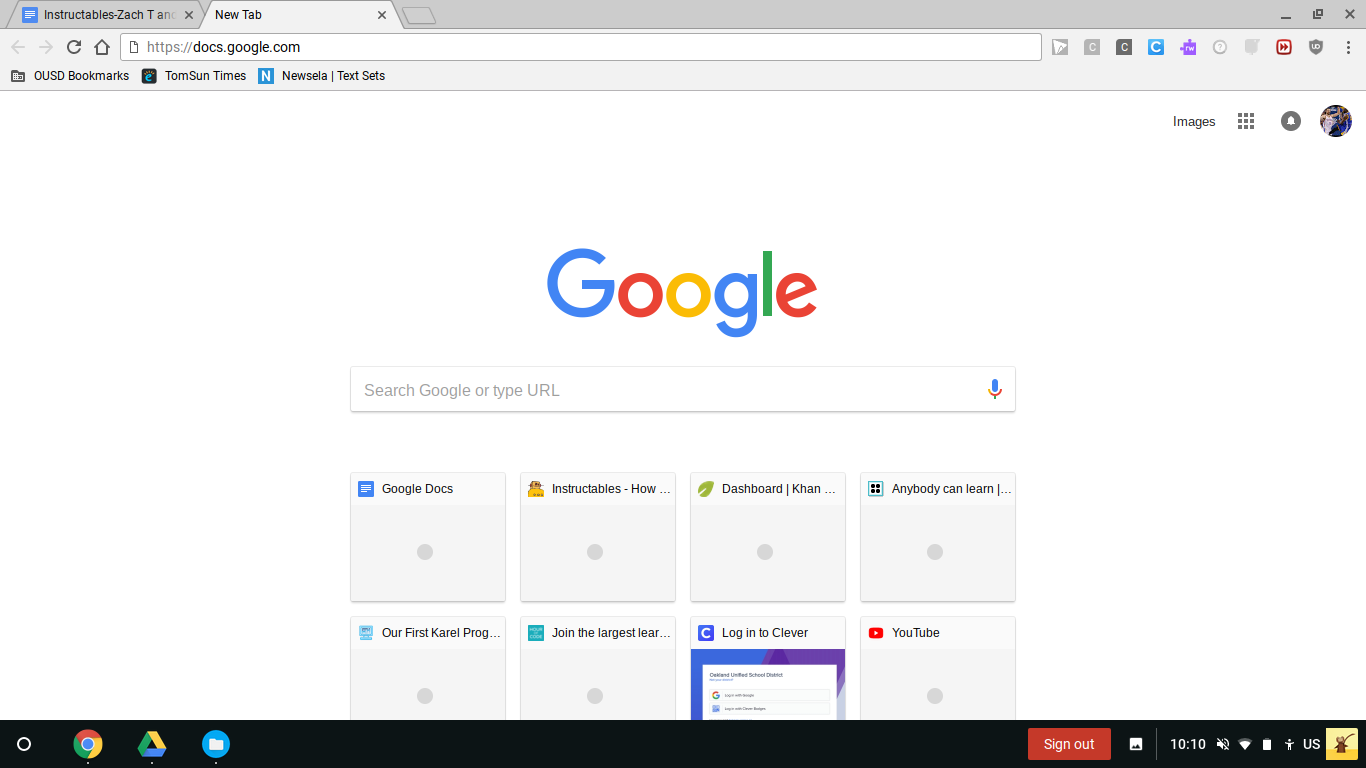The height and width of the screenshot is (768, 1366).
Task: Click the question mark extension icon
Action: coord(1220,47)
